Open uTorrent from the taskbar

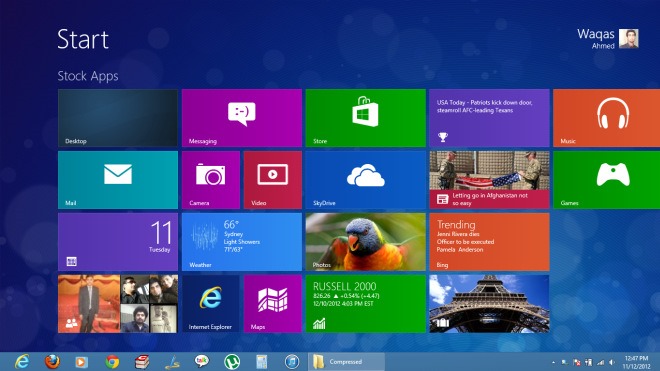(232, 362)
